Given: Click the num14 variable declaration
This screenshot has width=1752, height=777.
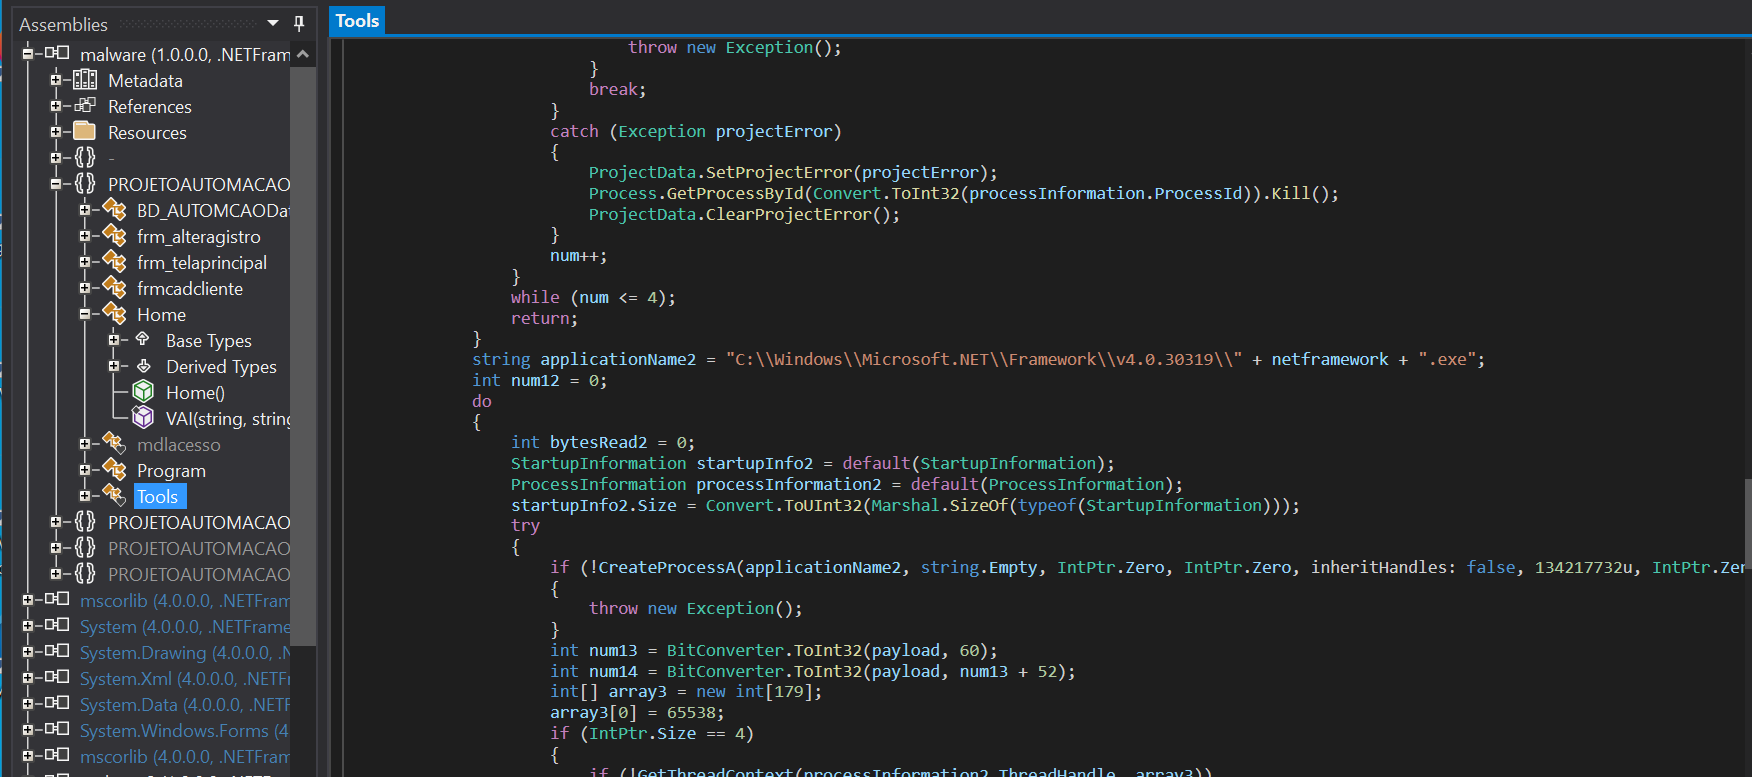Looking at the screenshot, I should pyautogui.click(x=613, y=671).
